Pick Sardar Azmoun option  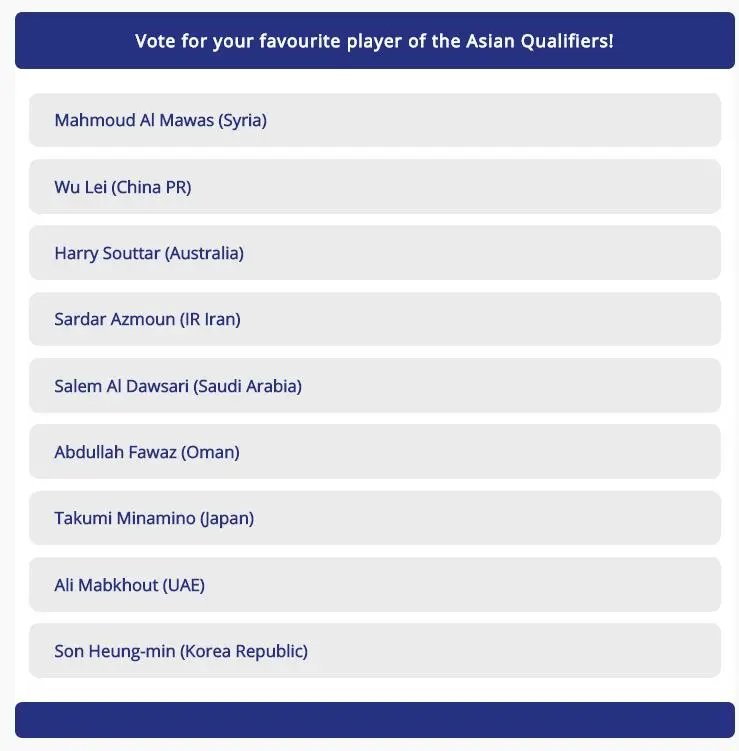[x=374, y=319]
